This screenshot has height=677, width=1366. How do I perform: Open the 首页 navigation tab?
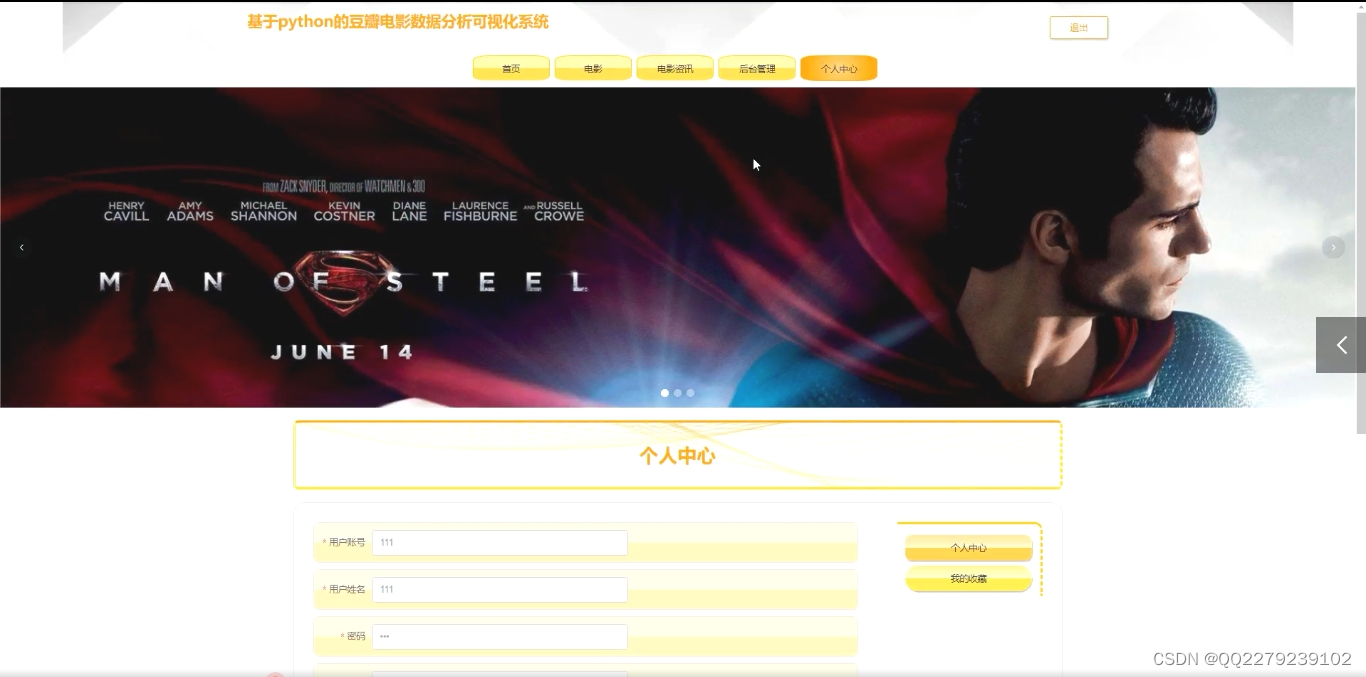pyautogui.click(x=511, y=68)
